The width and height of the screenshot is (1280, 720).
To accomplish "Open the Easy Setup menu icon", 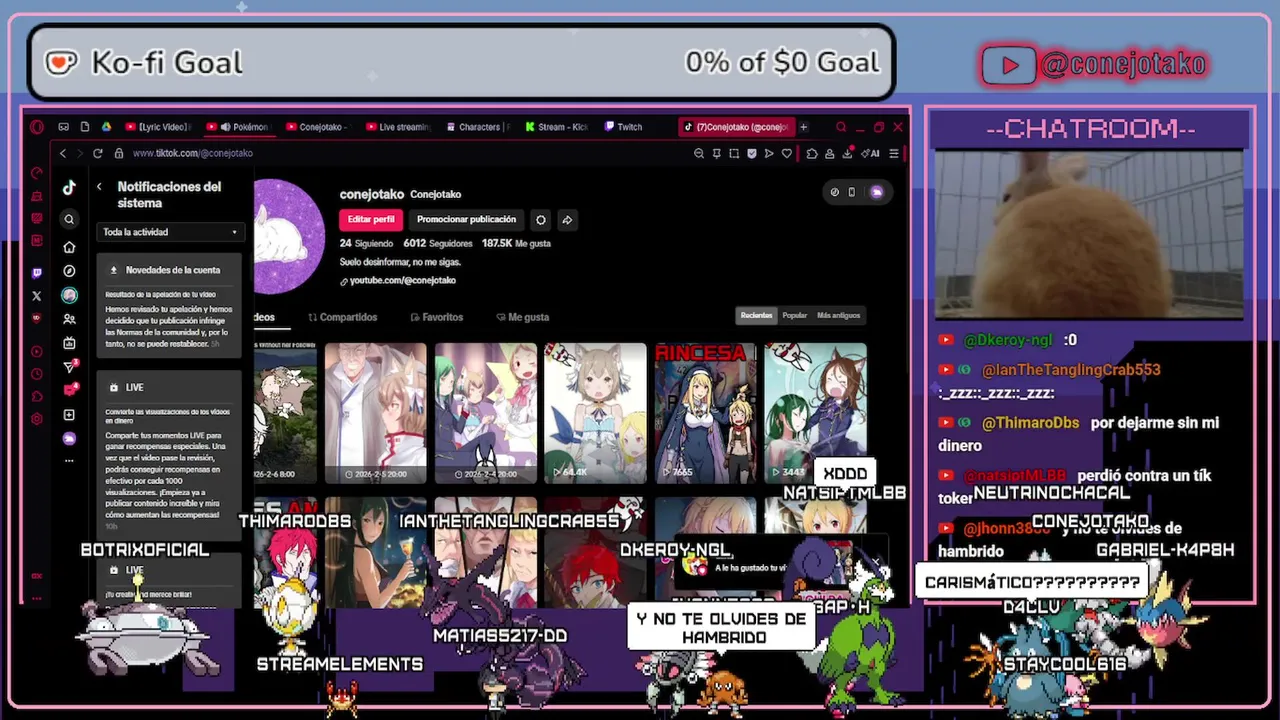I will [894, 154].
